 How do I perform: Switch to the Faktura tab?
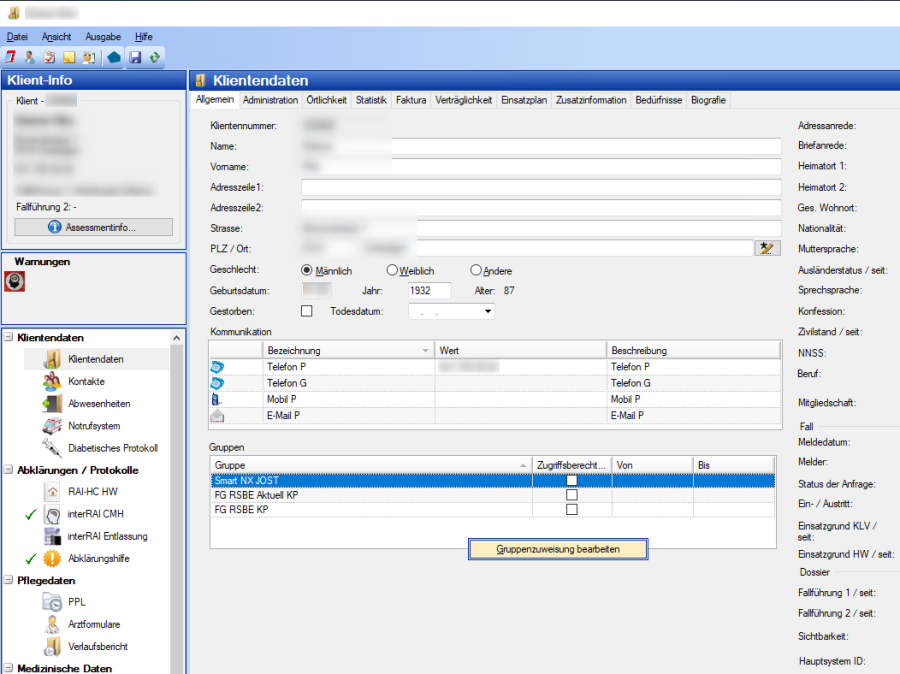[x=410, y=100]
